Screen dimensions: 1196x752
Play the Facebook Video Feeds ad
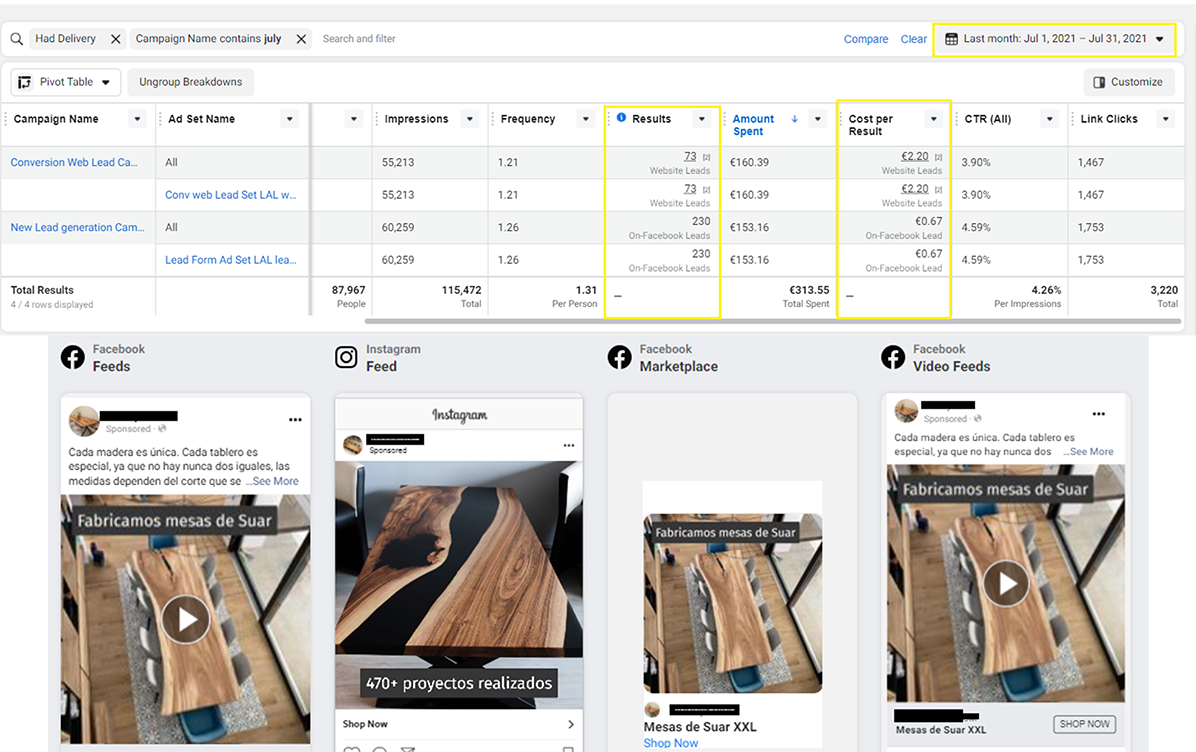pos(1006,583)
